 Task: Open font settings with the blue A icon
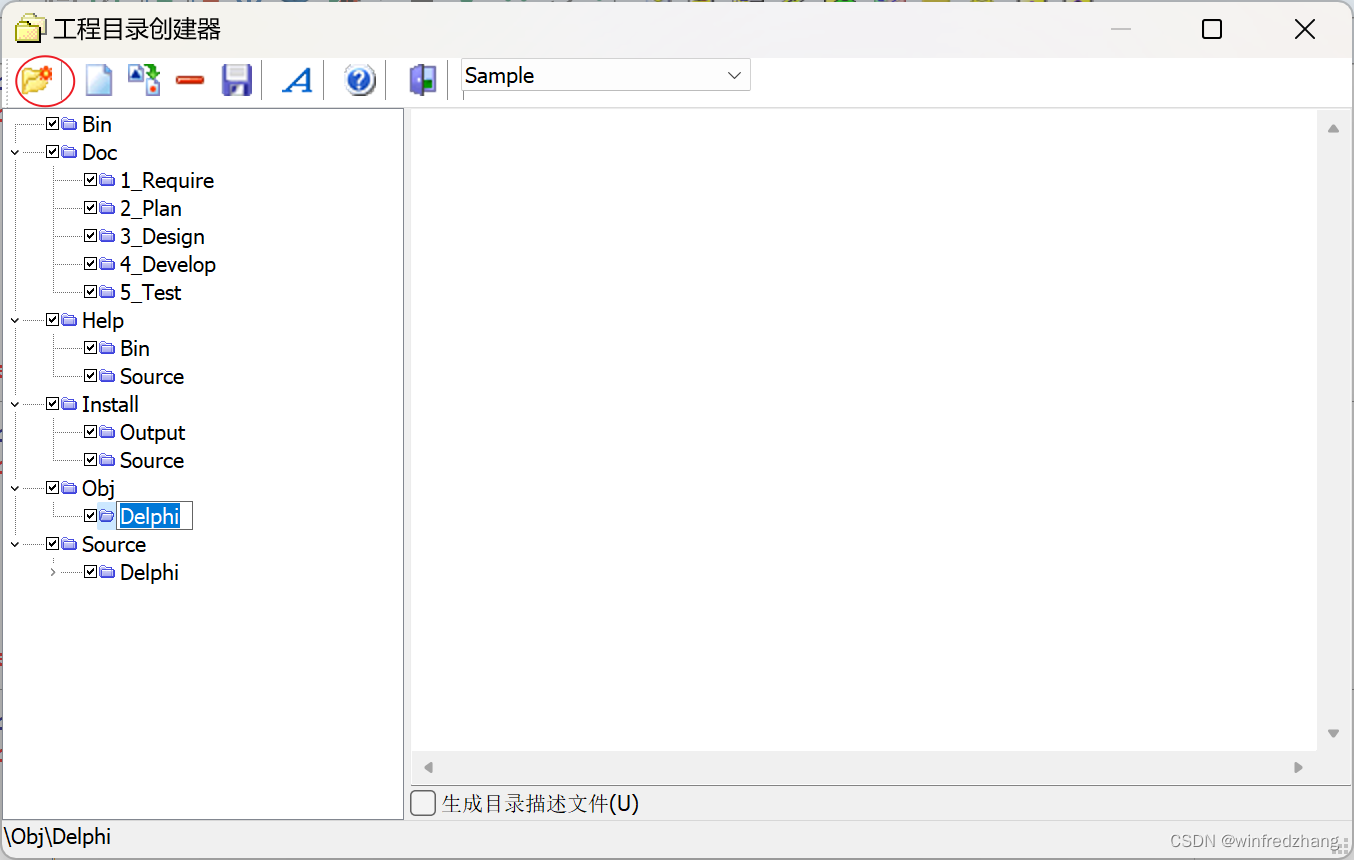[297, 80]
